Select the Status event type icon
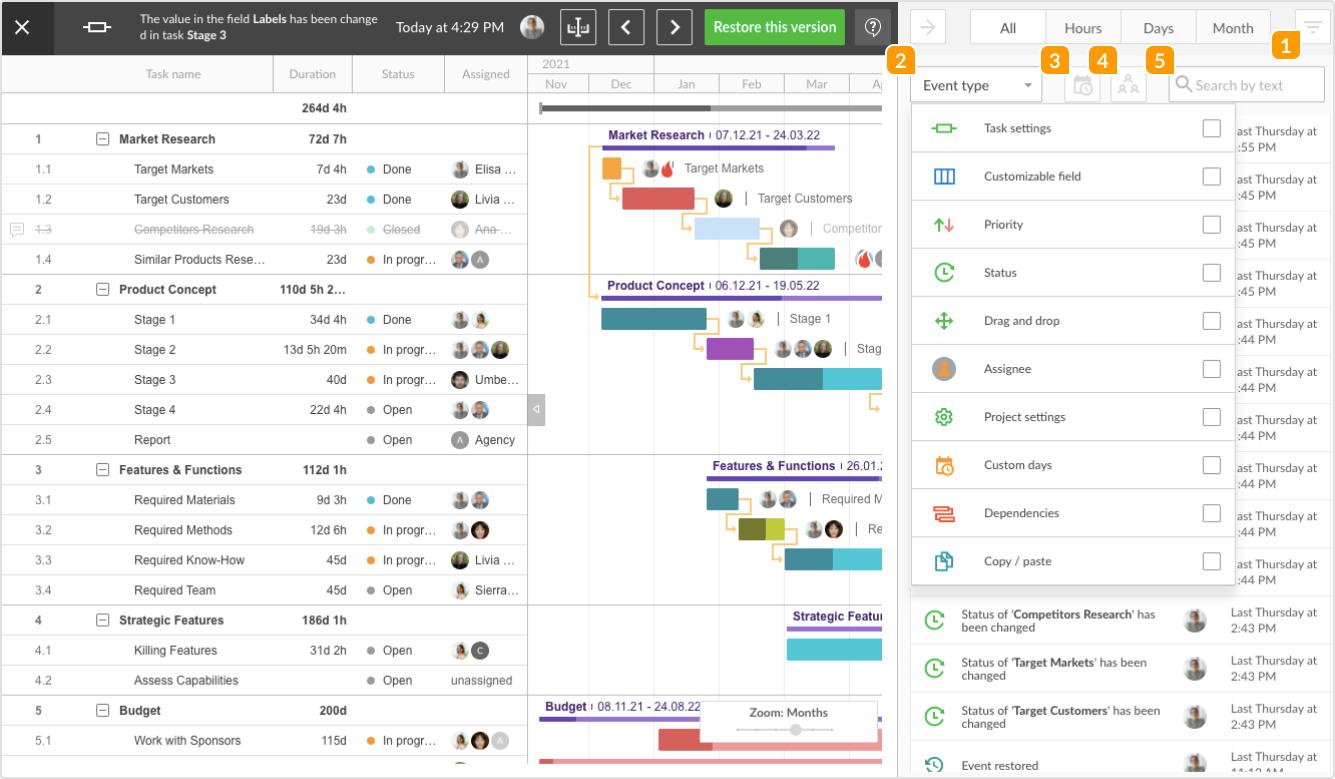 (943, 272)
